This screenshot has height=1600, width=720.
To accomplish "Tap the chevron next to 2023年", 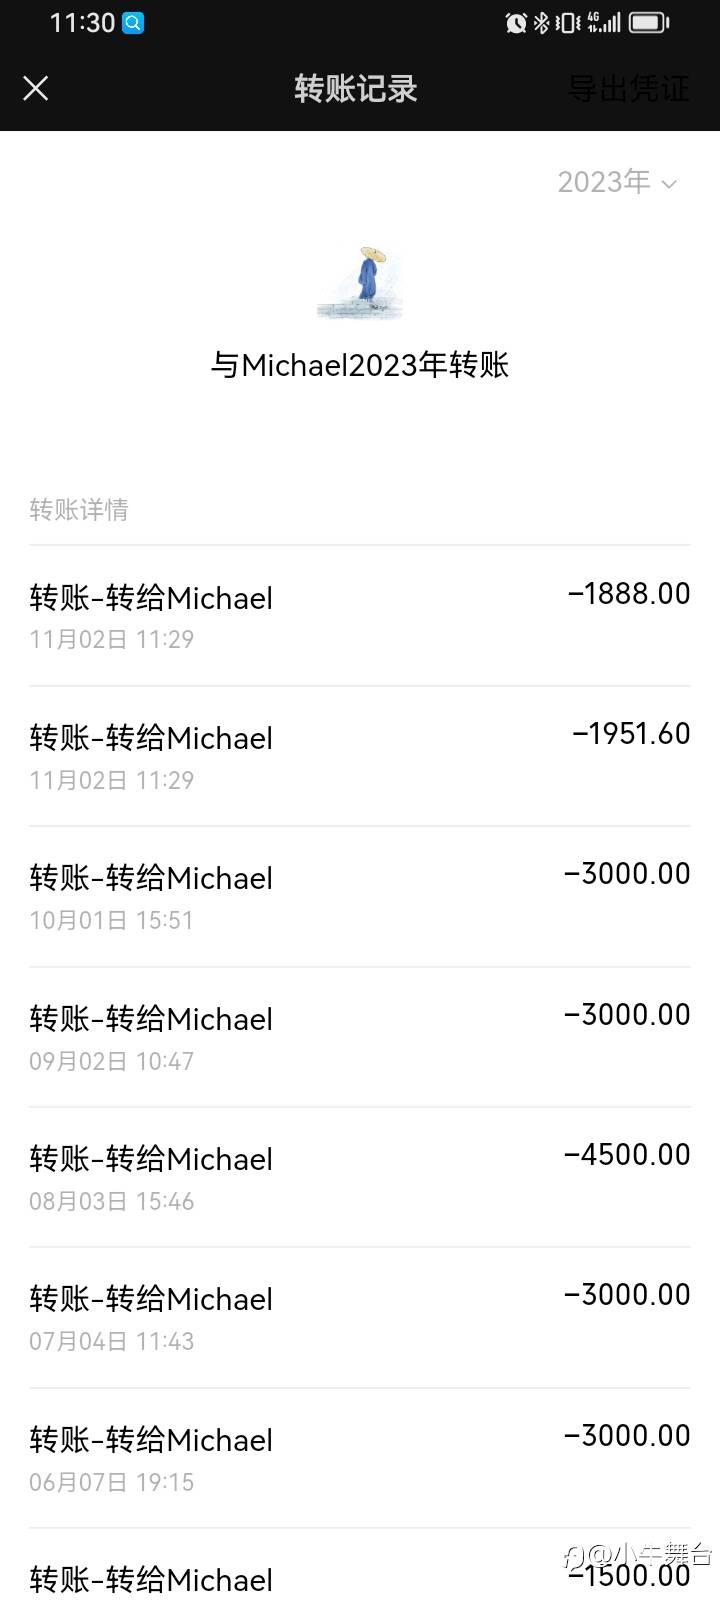I will click(669, 184).
